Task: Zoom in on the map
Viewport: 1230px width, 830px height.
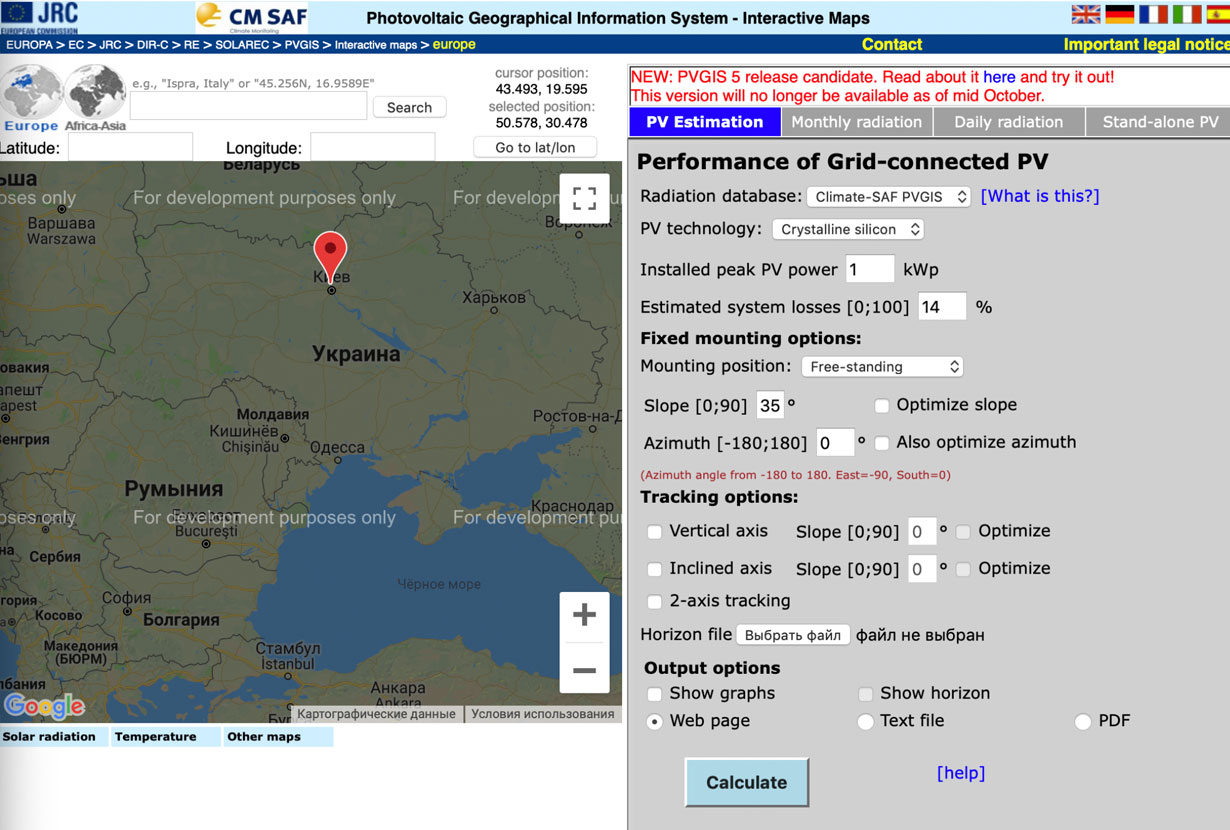Action: (584, 615)
